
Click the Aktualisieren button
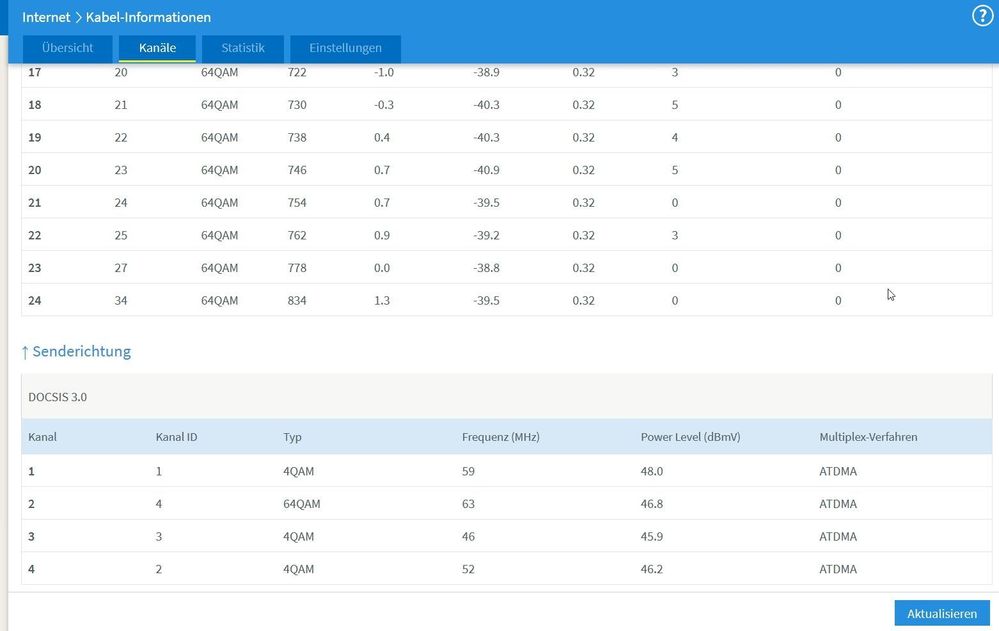point(942,613)
